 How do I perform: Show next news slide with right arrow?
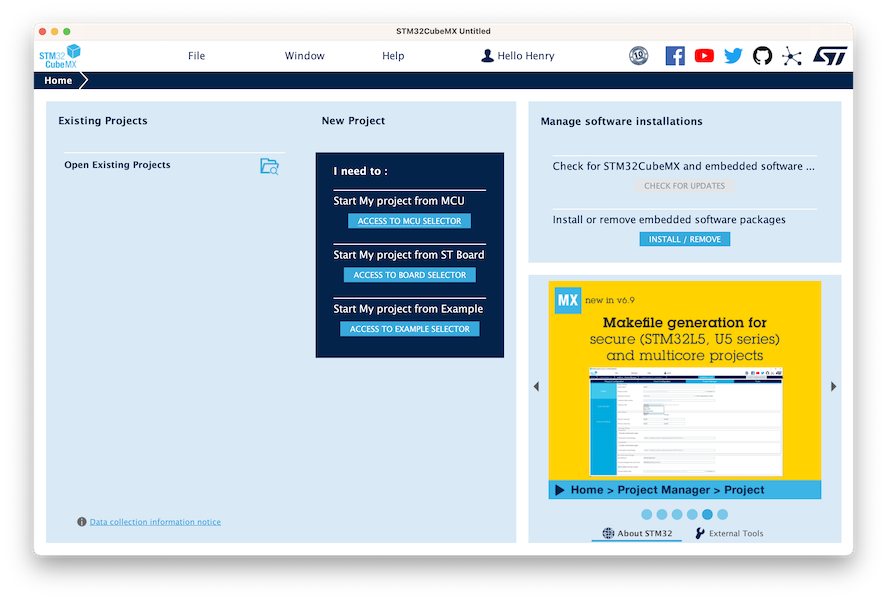click(x=833, y=387)
